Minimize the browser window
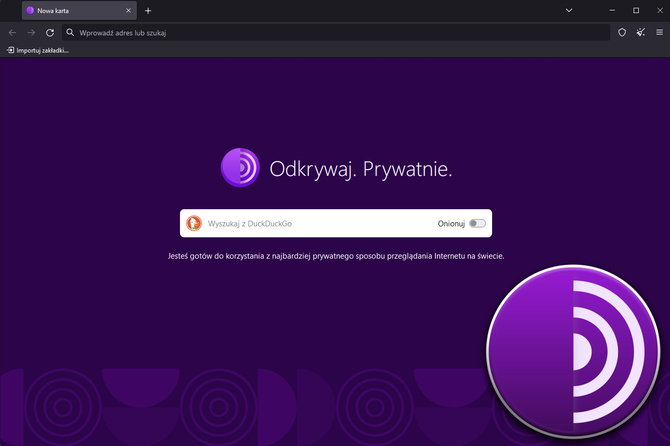The image size is (670, 446). (x=612, y=10)
